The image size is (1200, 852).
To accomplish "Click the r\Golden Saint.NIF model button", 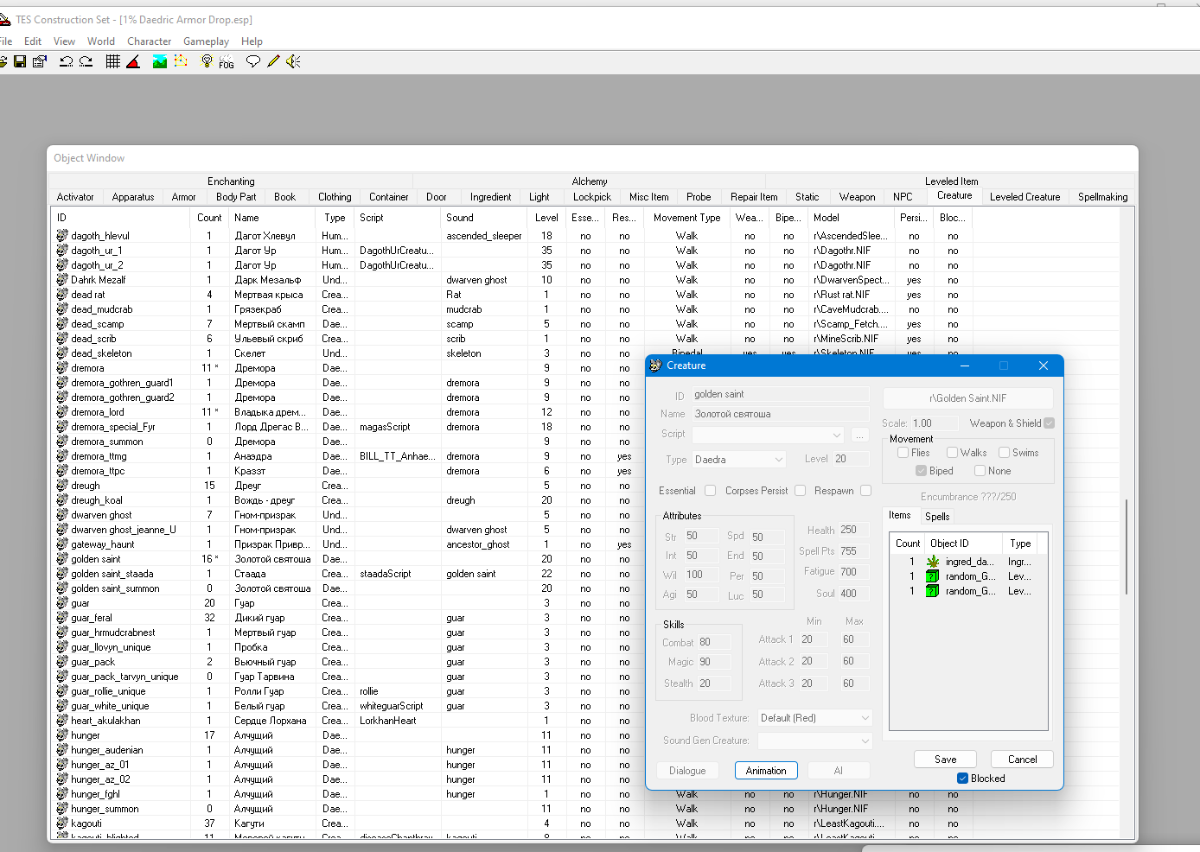I will point(967,397).
